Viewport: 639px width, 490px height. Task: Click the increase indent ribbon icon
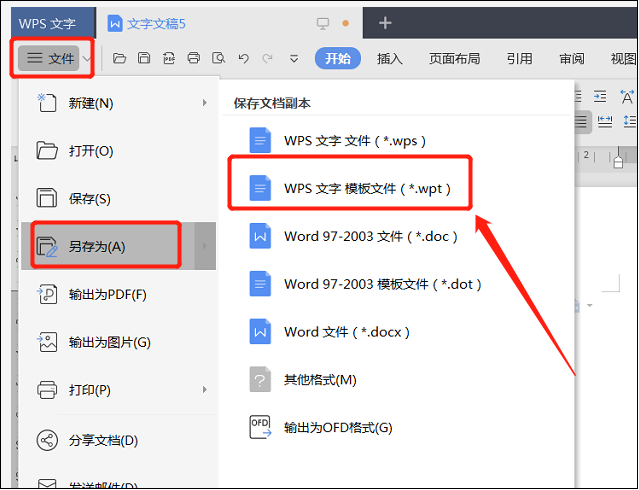[600, 97]
